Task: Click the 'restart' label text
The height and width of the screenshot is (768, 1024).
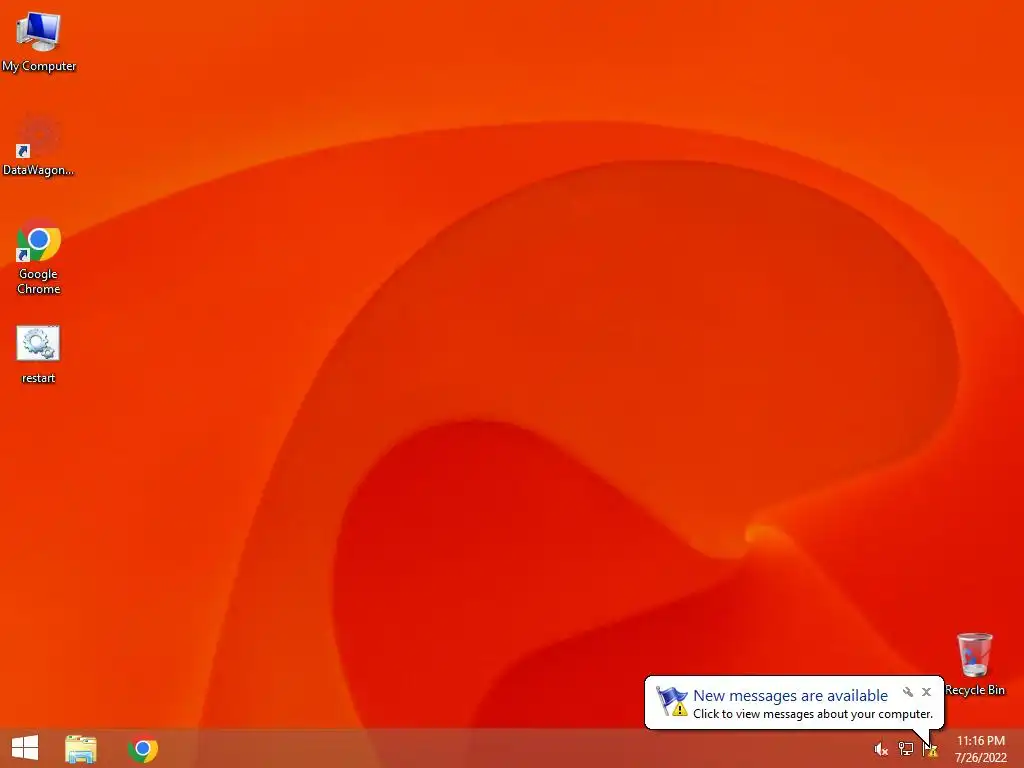Action: [x=38, y=378]
